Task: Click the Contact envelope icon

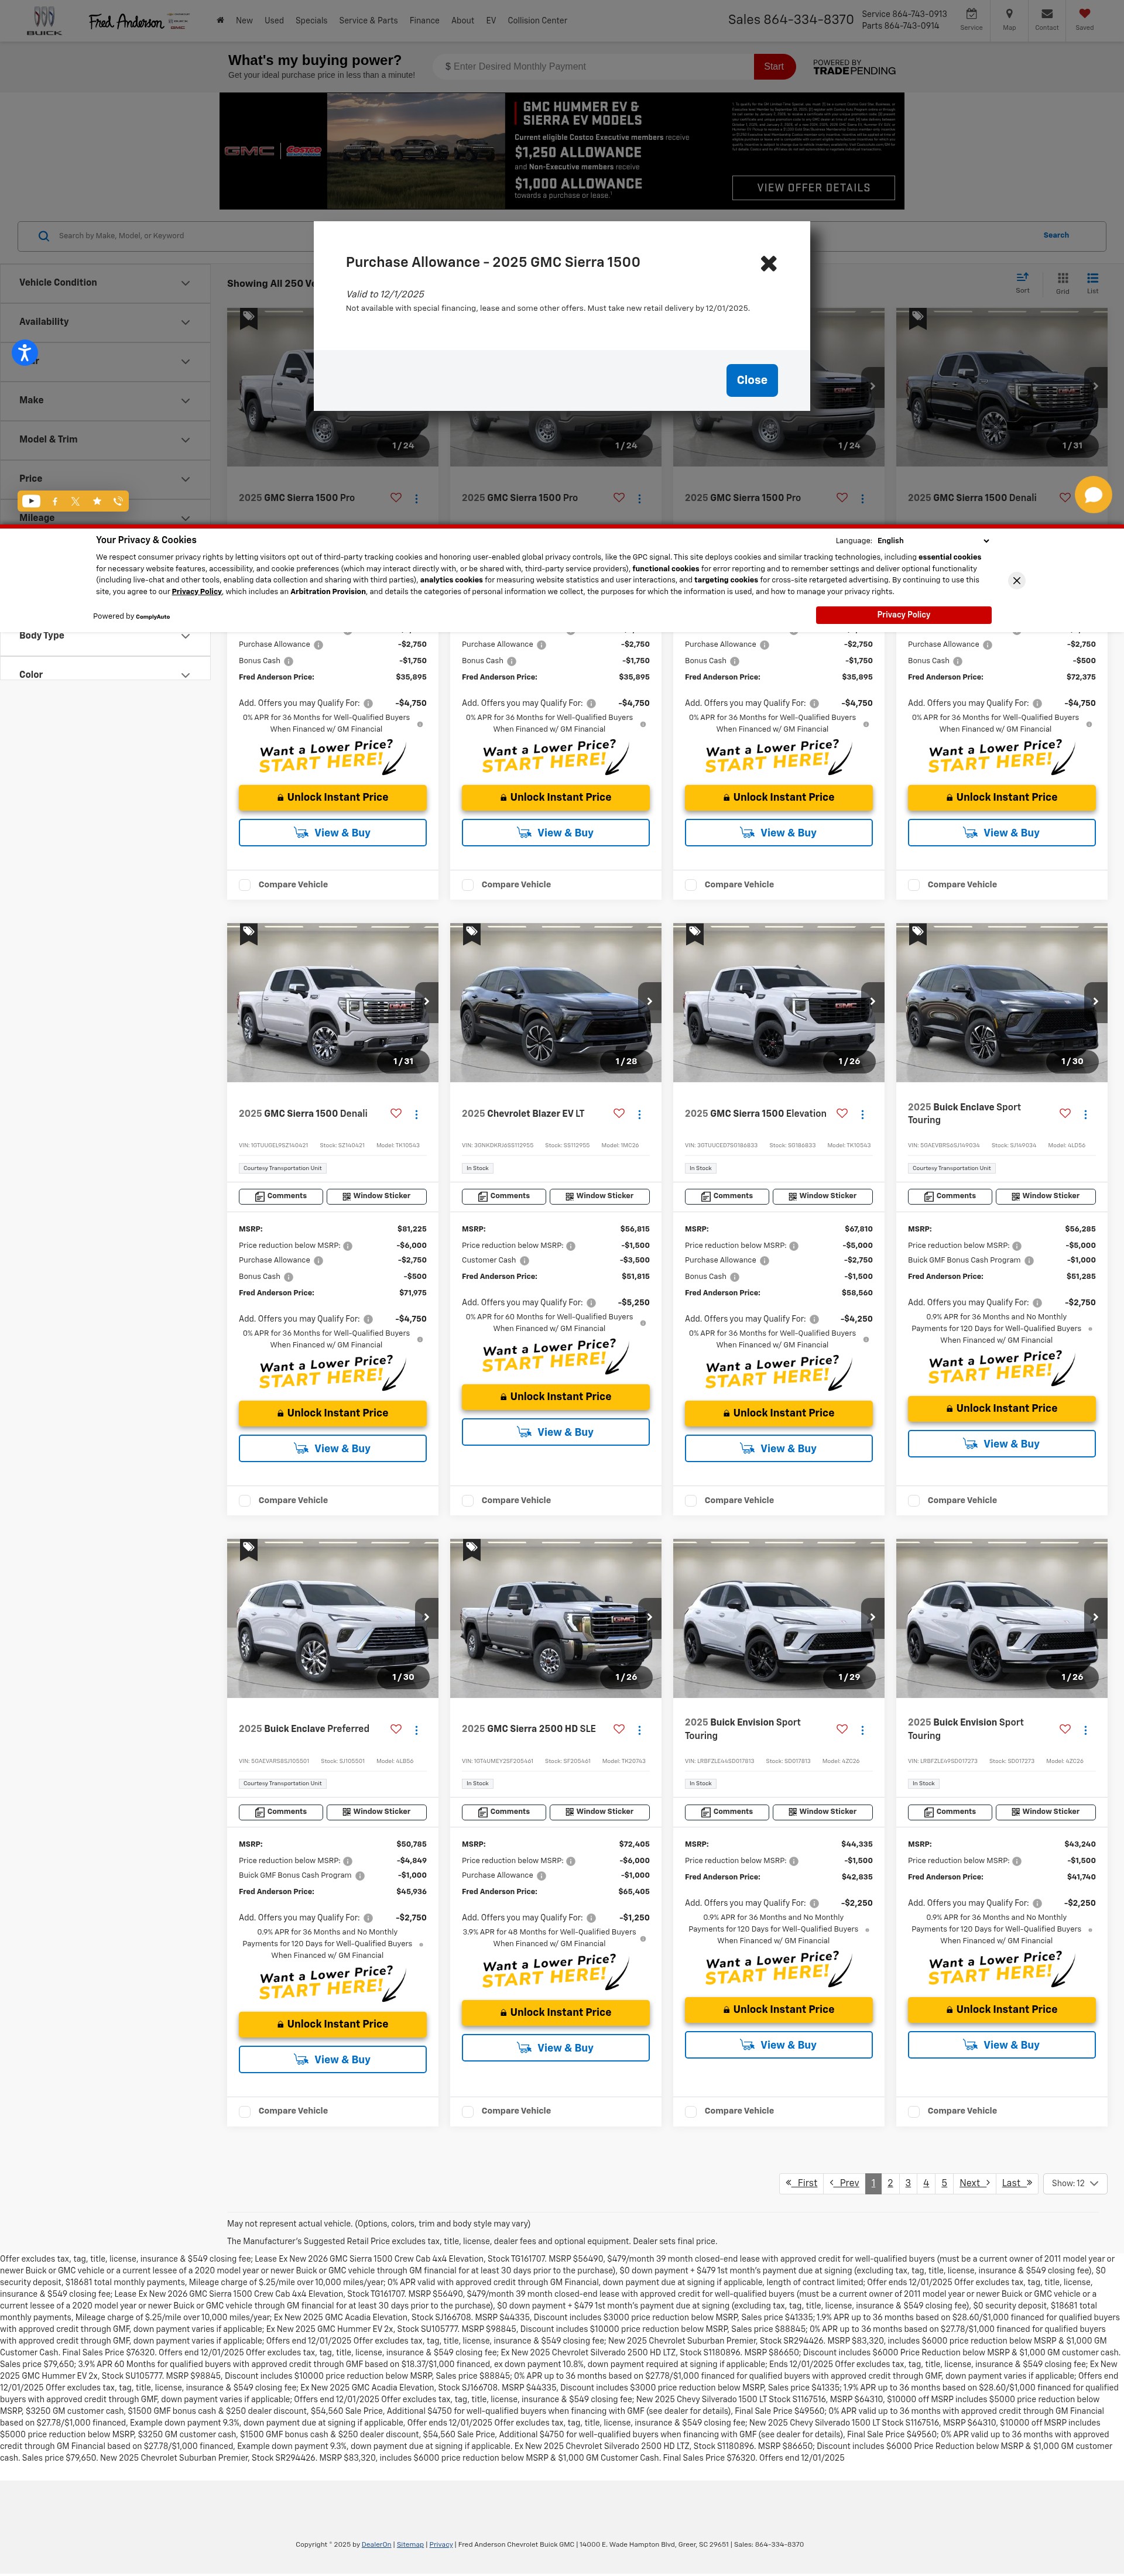Action: click(1046, 18)
